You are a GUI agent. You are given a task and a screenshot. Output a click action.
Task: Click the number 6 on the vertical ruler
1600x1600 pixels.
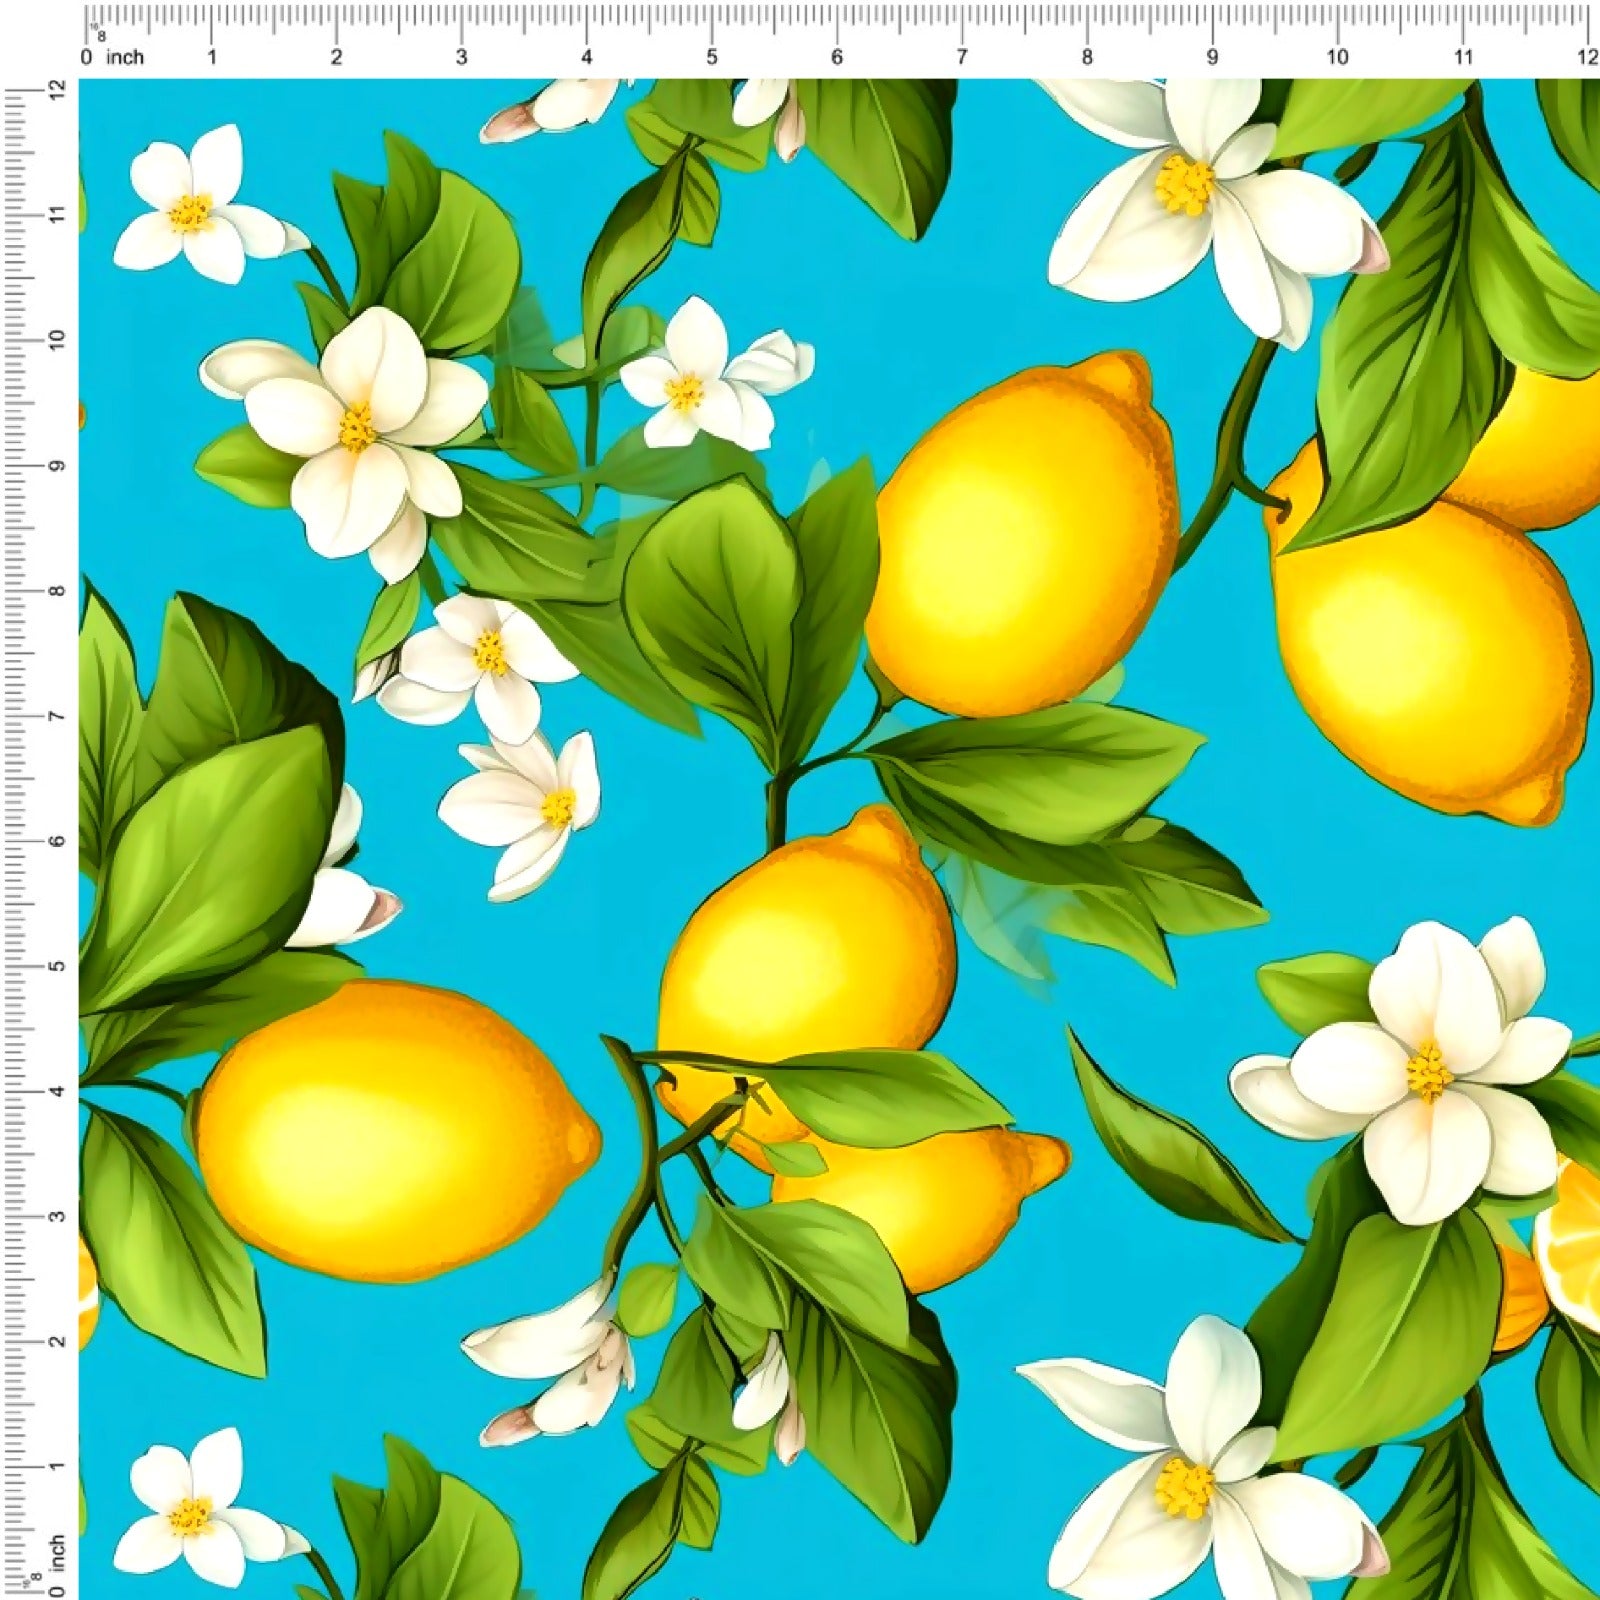pyautogui.click(x=57, y=841)
